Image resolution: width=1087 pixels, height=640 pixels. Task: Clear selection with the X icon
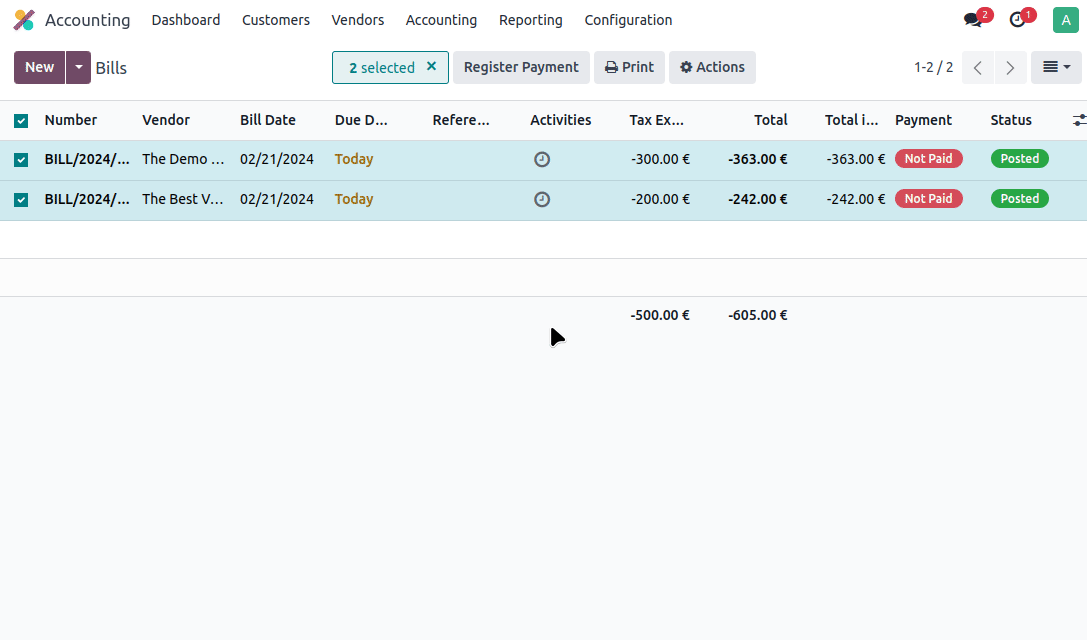tap(432, 67)
